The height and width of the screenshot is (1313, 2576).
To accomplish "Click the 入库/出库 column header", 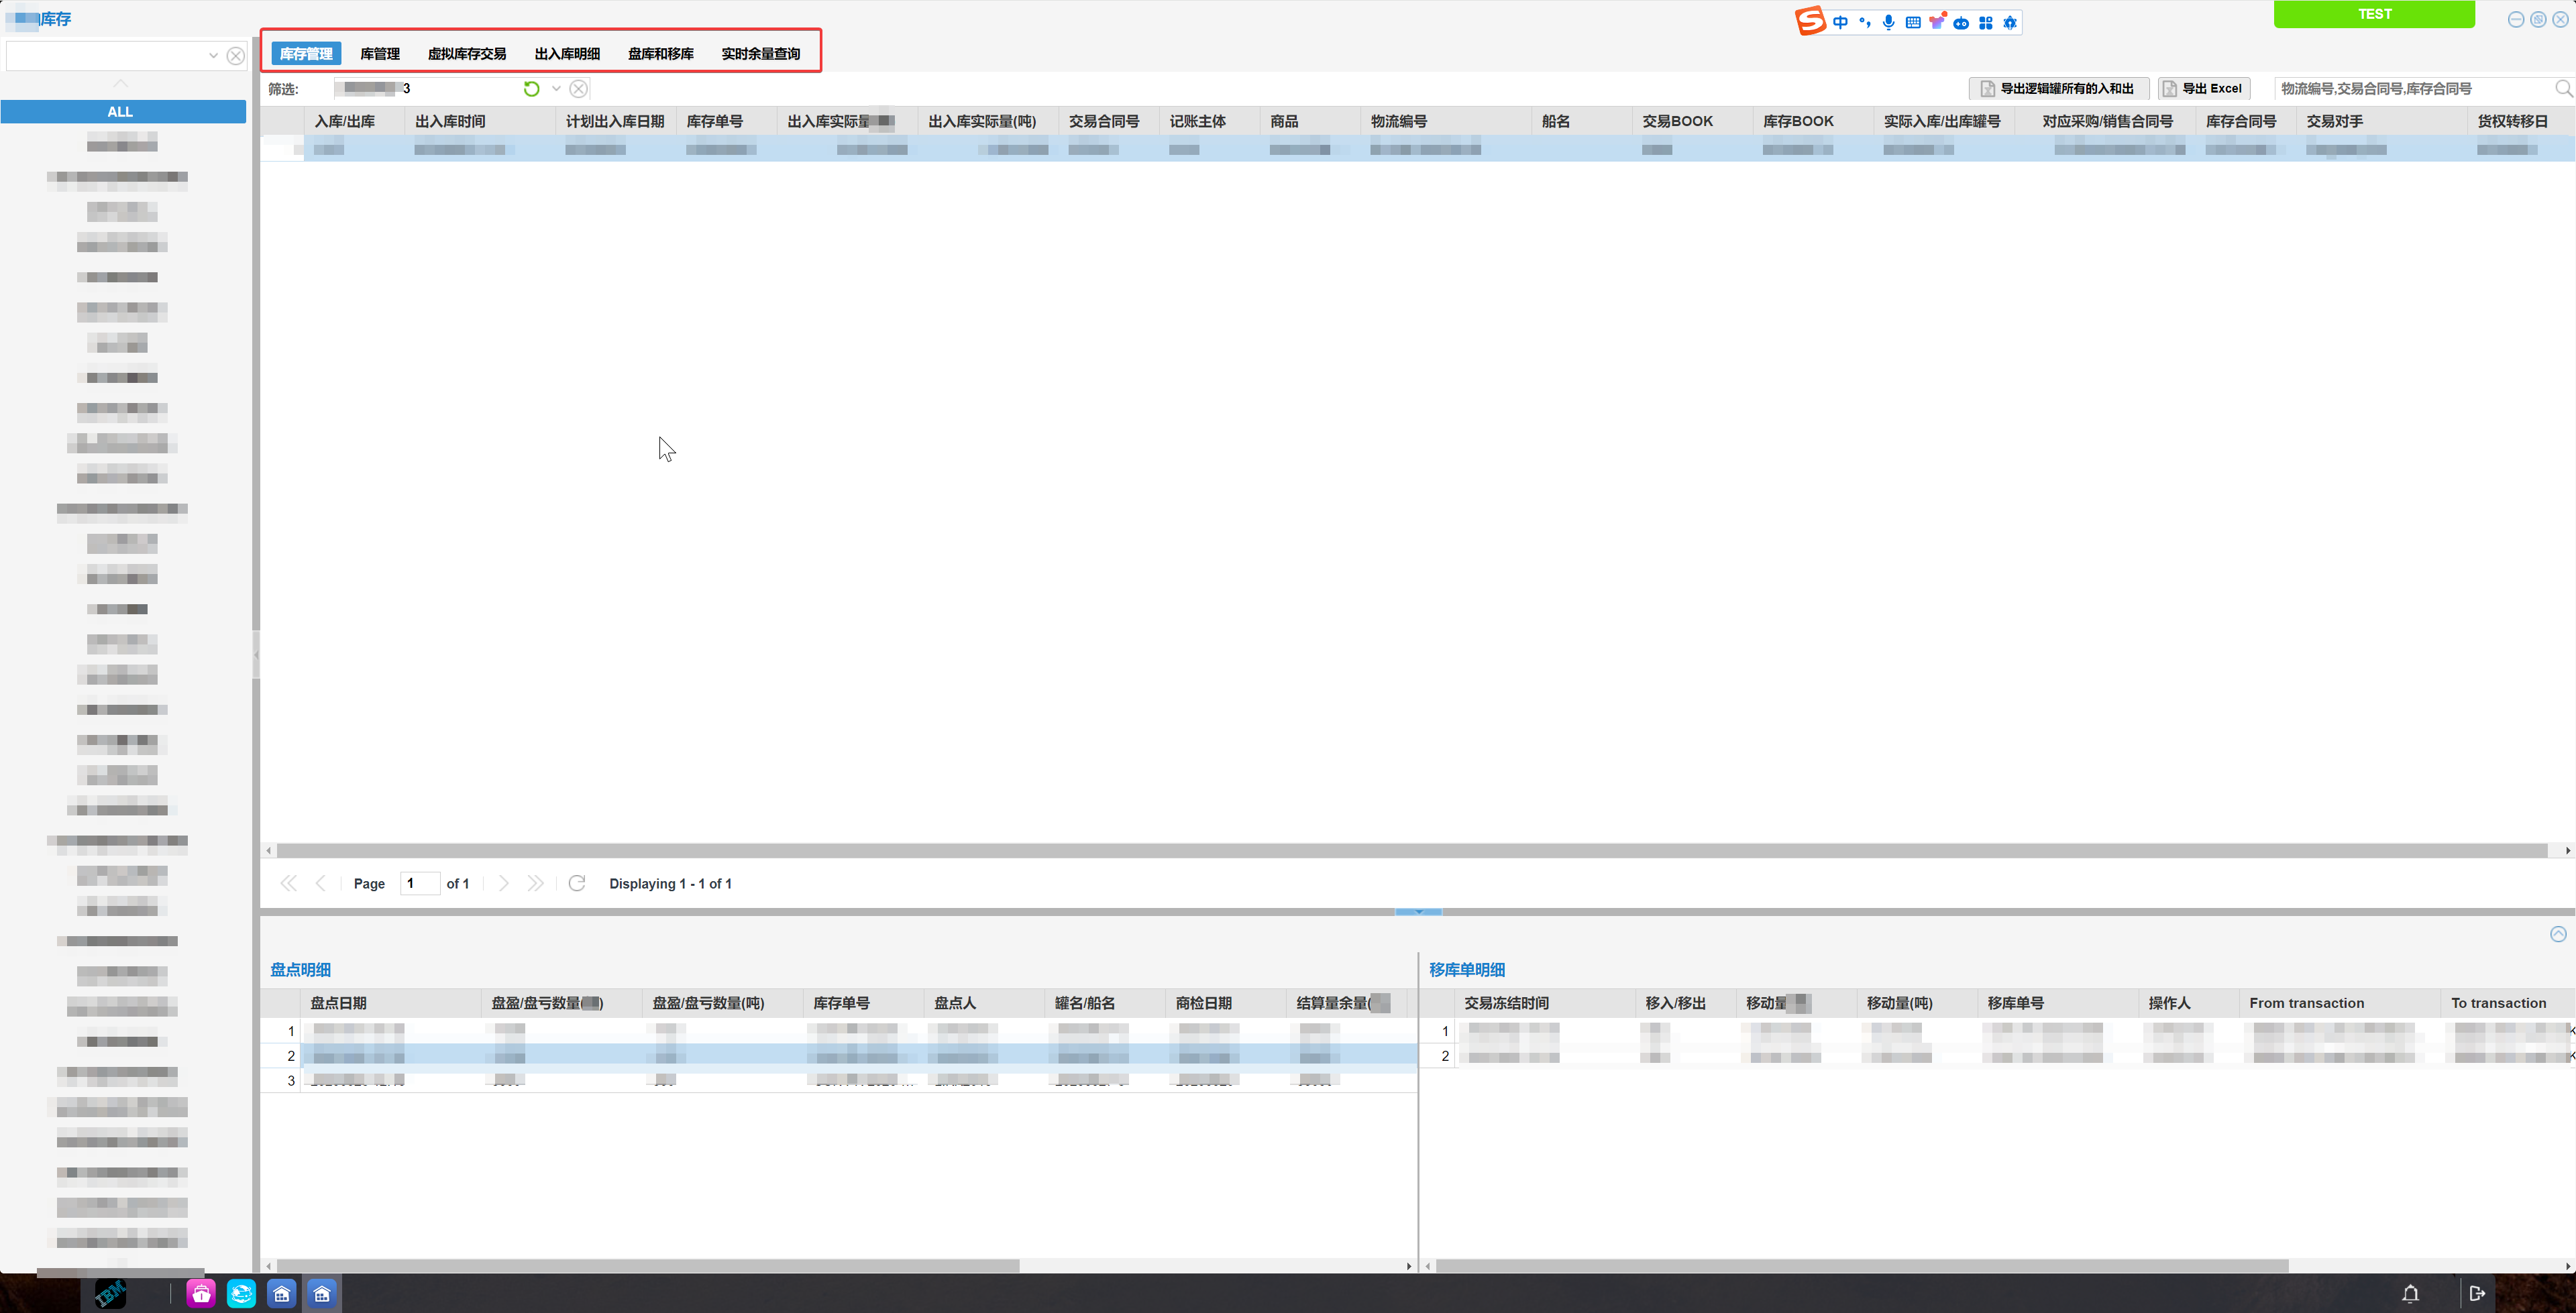I will (x=354, y=121).
